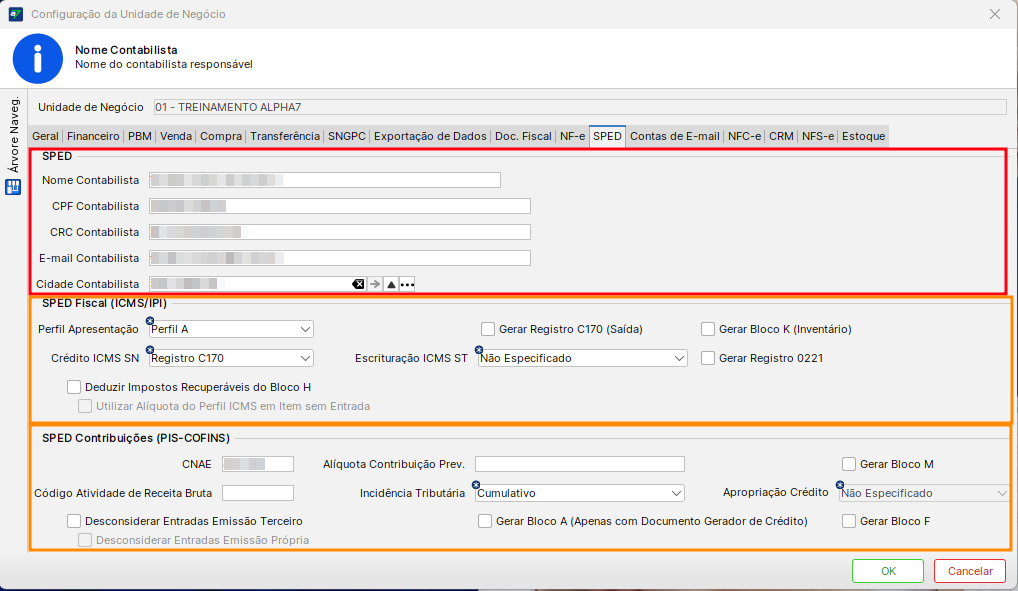This screenshot has height=591, width=1018.
Task: Toggle Gerar Bloco K (Inventário) checkbox
Action: (x=708, y=329)
